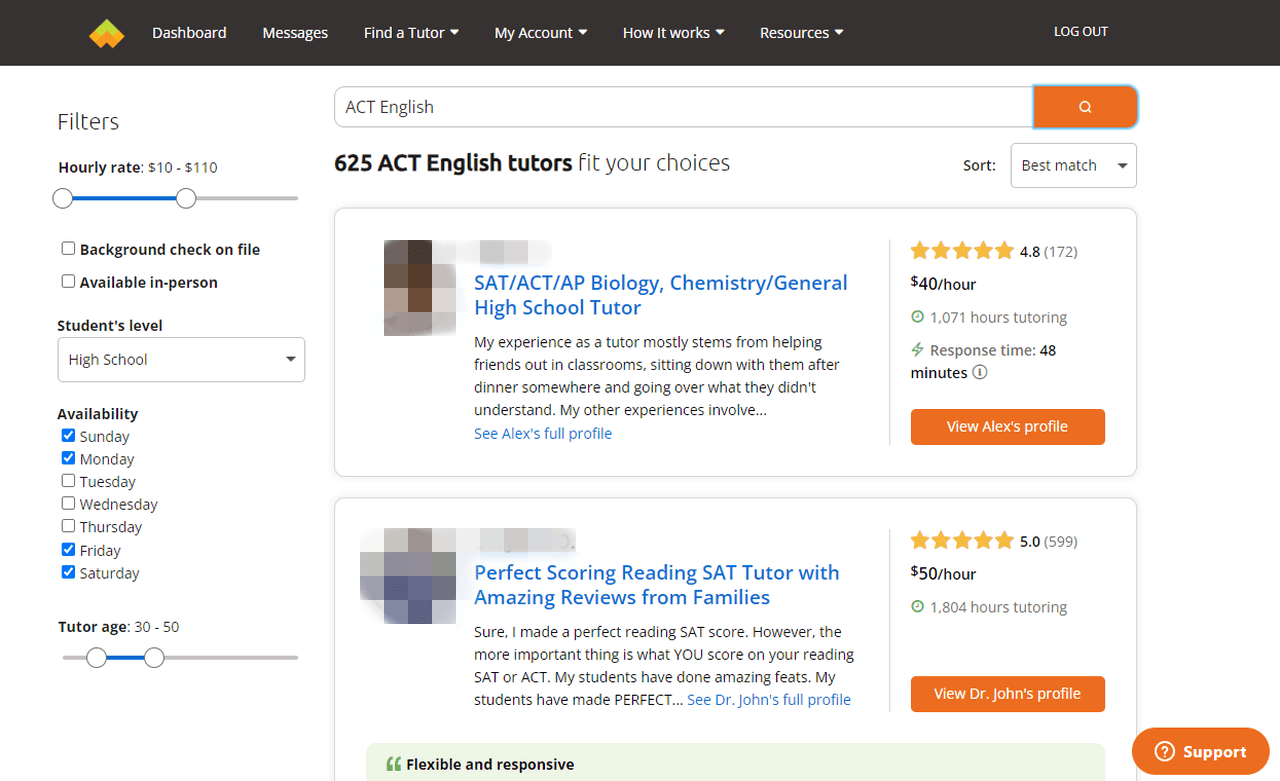1280x781 pixels.
Task: Click the orange site logo icon
Action: (x=106, y=32)
